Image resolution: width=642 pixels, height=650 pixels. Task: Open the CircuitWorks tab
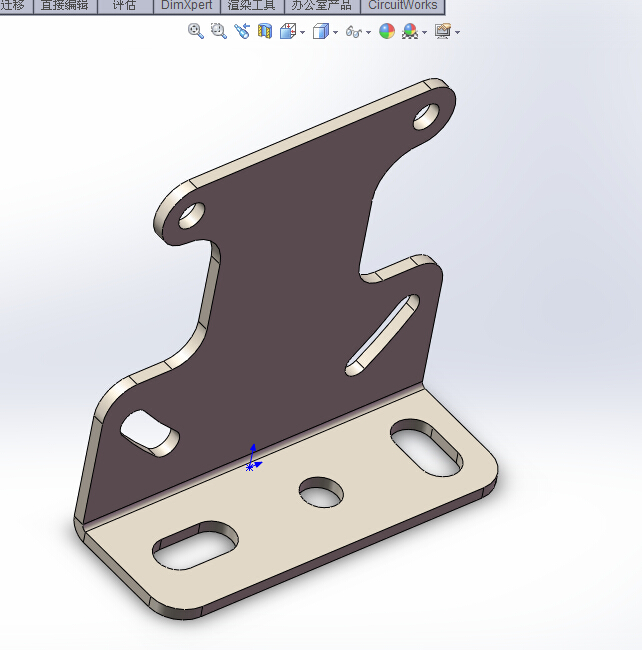click(x=403, y=6)
